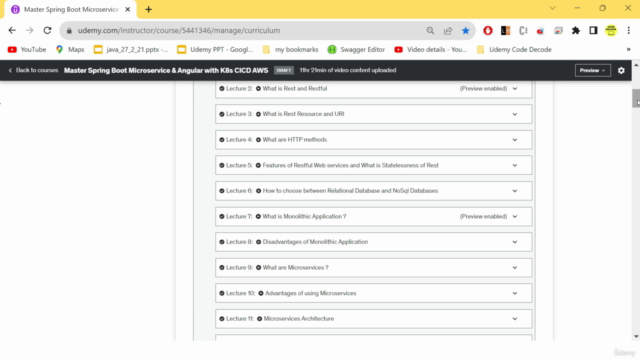Open my bookmarks folder

tap(290, 49)
